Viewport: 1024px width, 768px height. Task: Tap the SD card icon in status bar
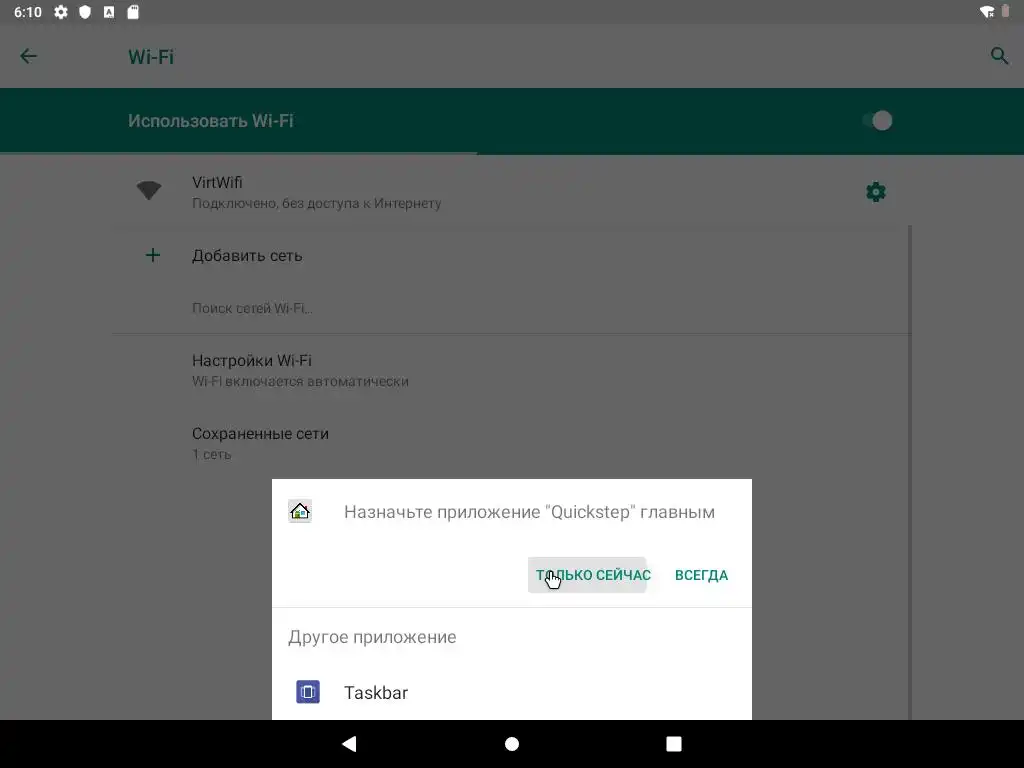133,12
